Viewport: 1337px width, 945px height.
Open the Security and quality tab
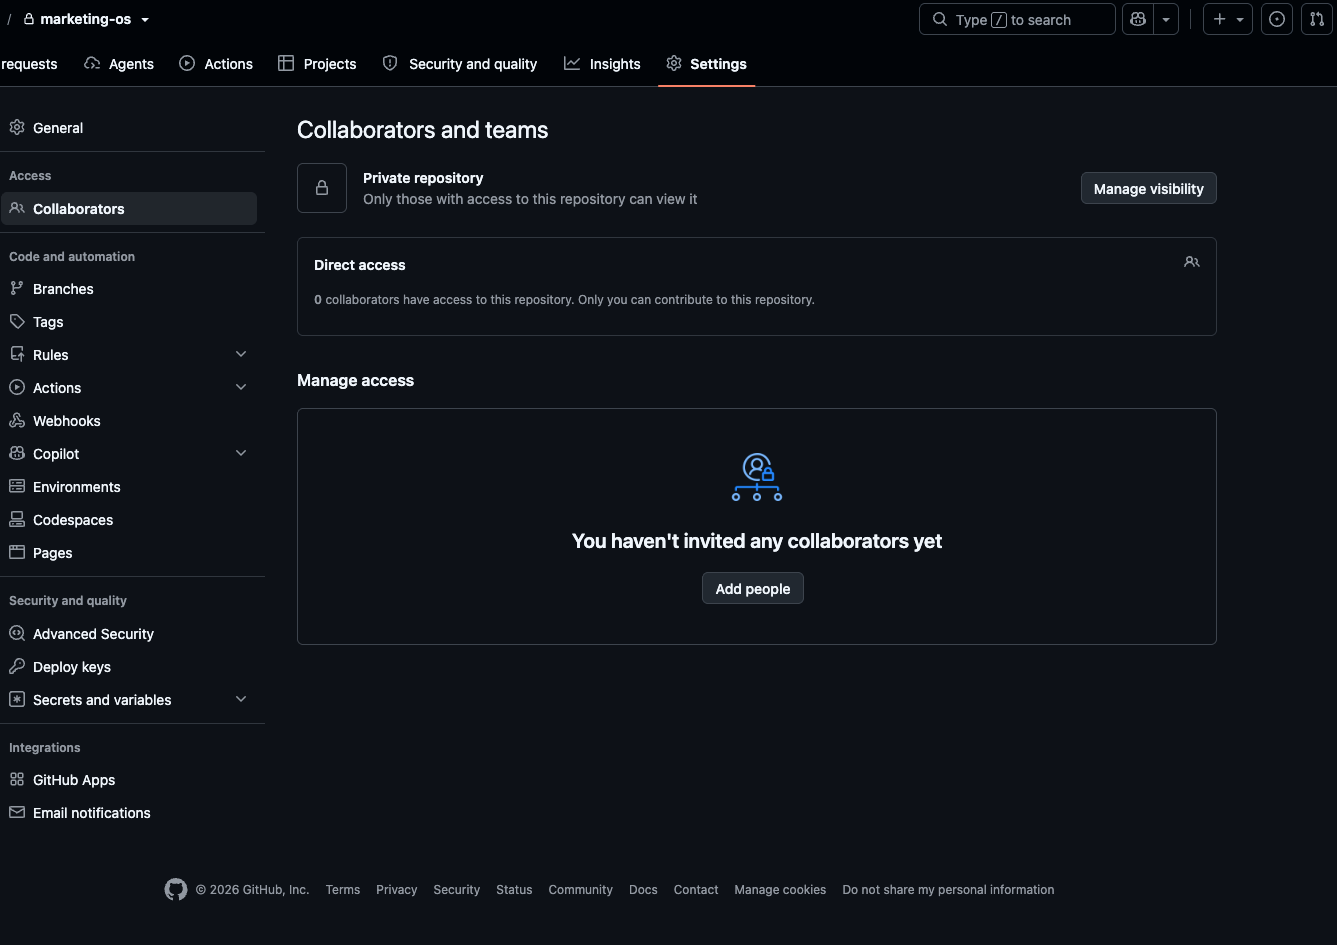tap(460, 64)
